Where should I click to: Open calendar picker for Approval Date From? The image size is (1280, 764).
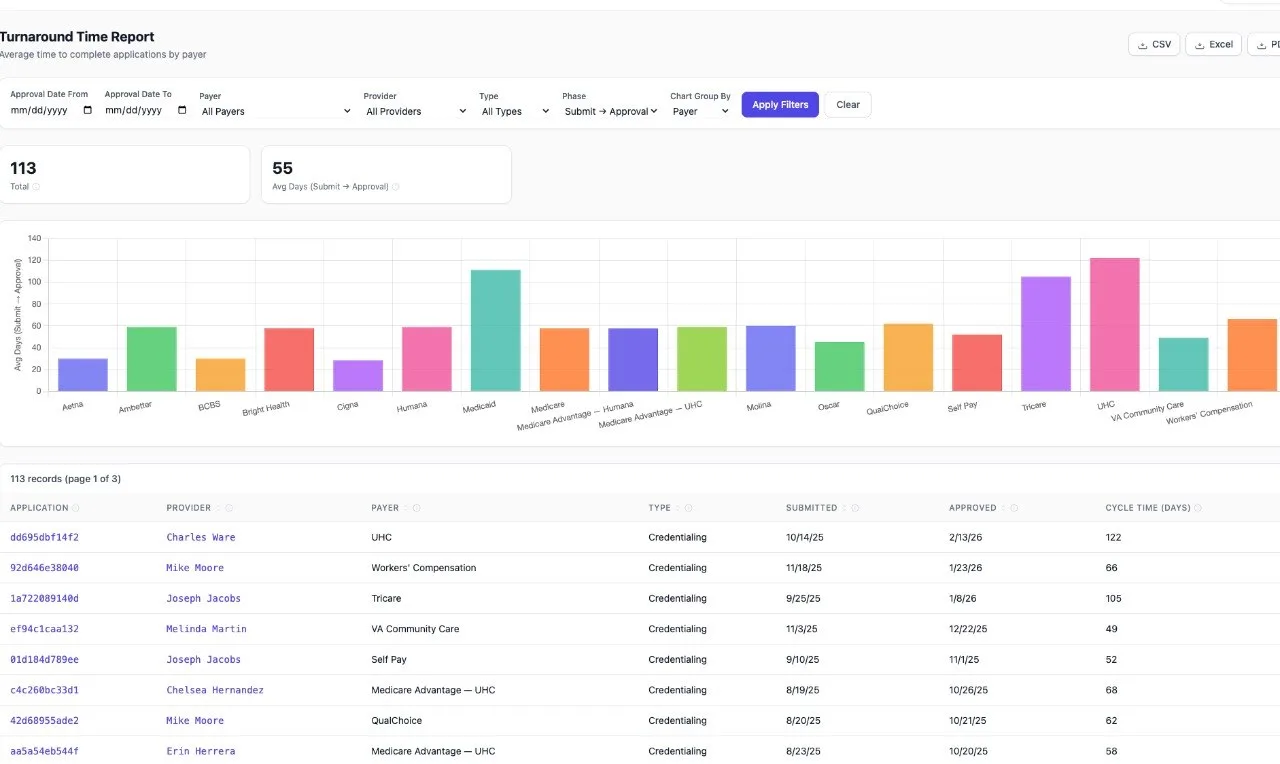pos(88,110)
